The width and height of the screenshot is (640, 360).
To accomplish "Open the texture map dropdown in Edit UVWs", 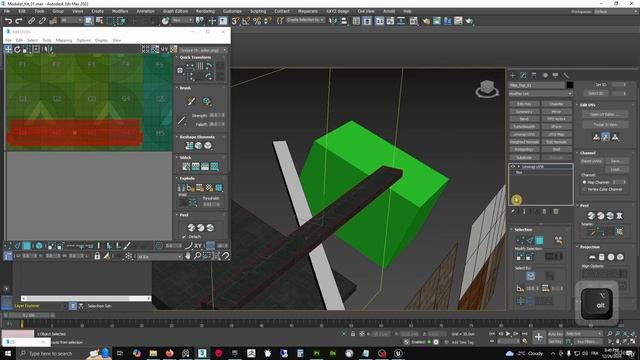I will click(203, 50).
